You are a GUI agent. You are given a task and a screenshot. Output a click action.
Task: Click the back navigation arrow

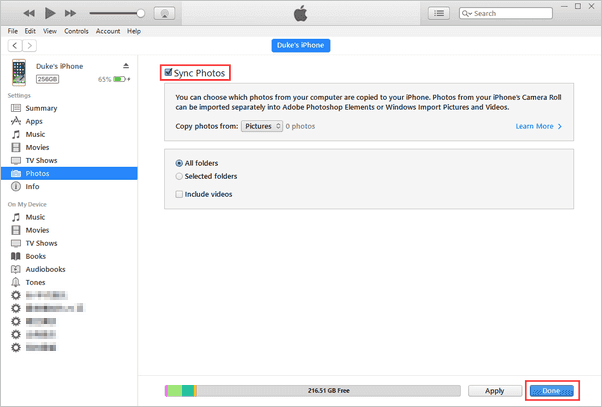(x=14, y=46)
